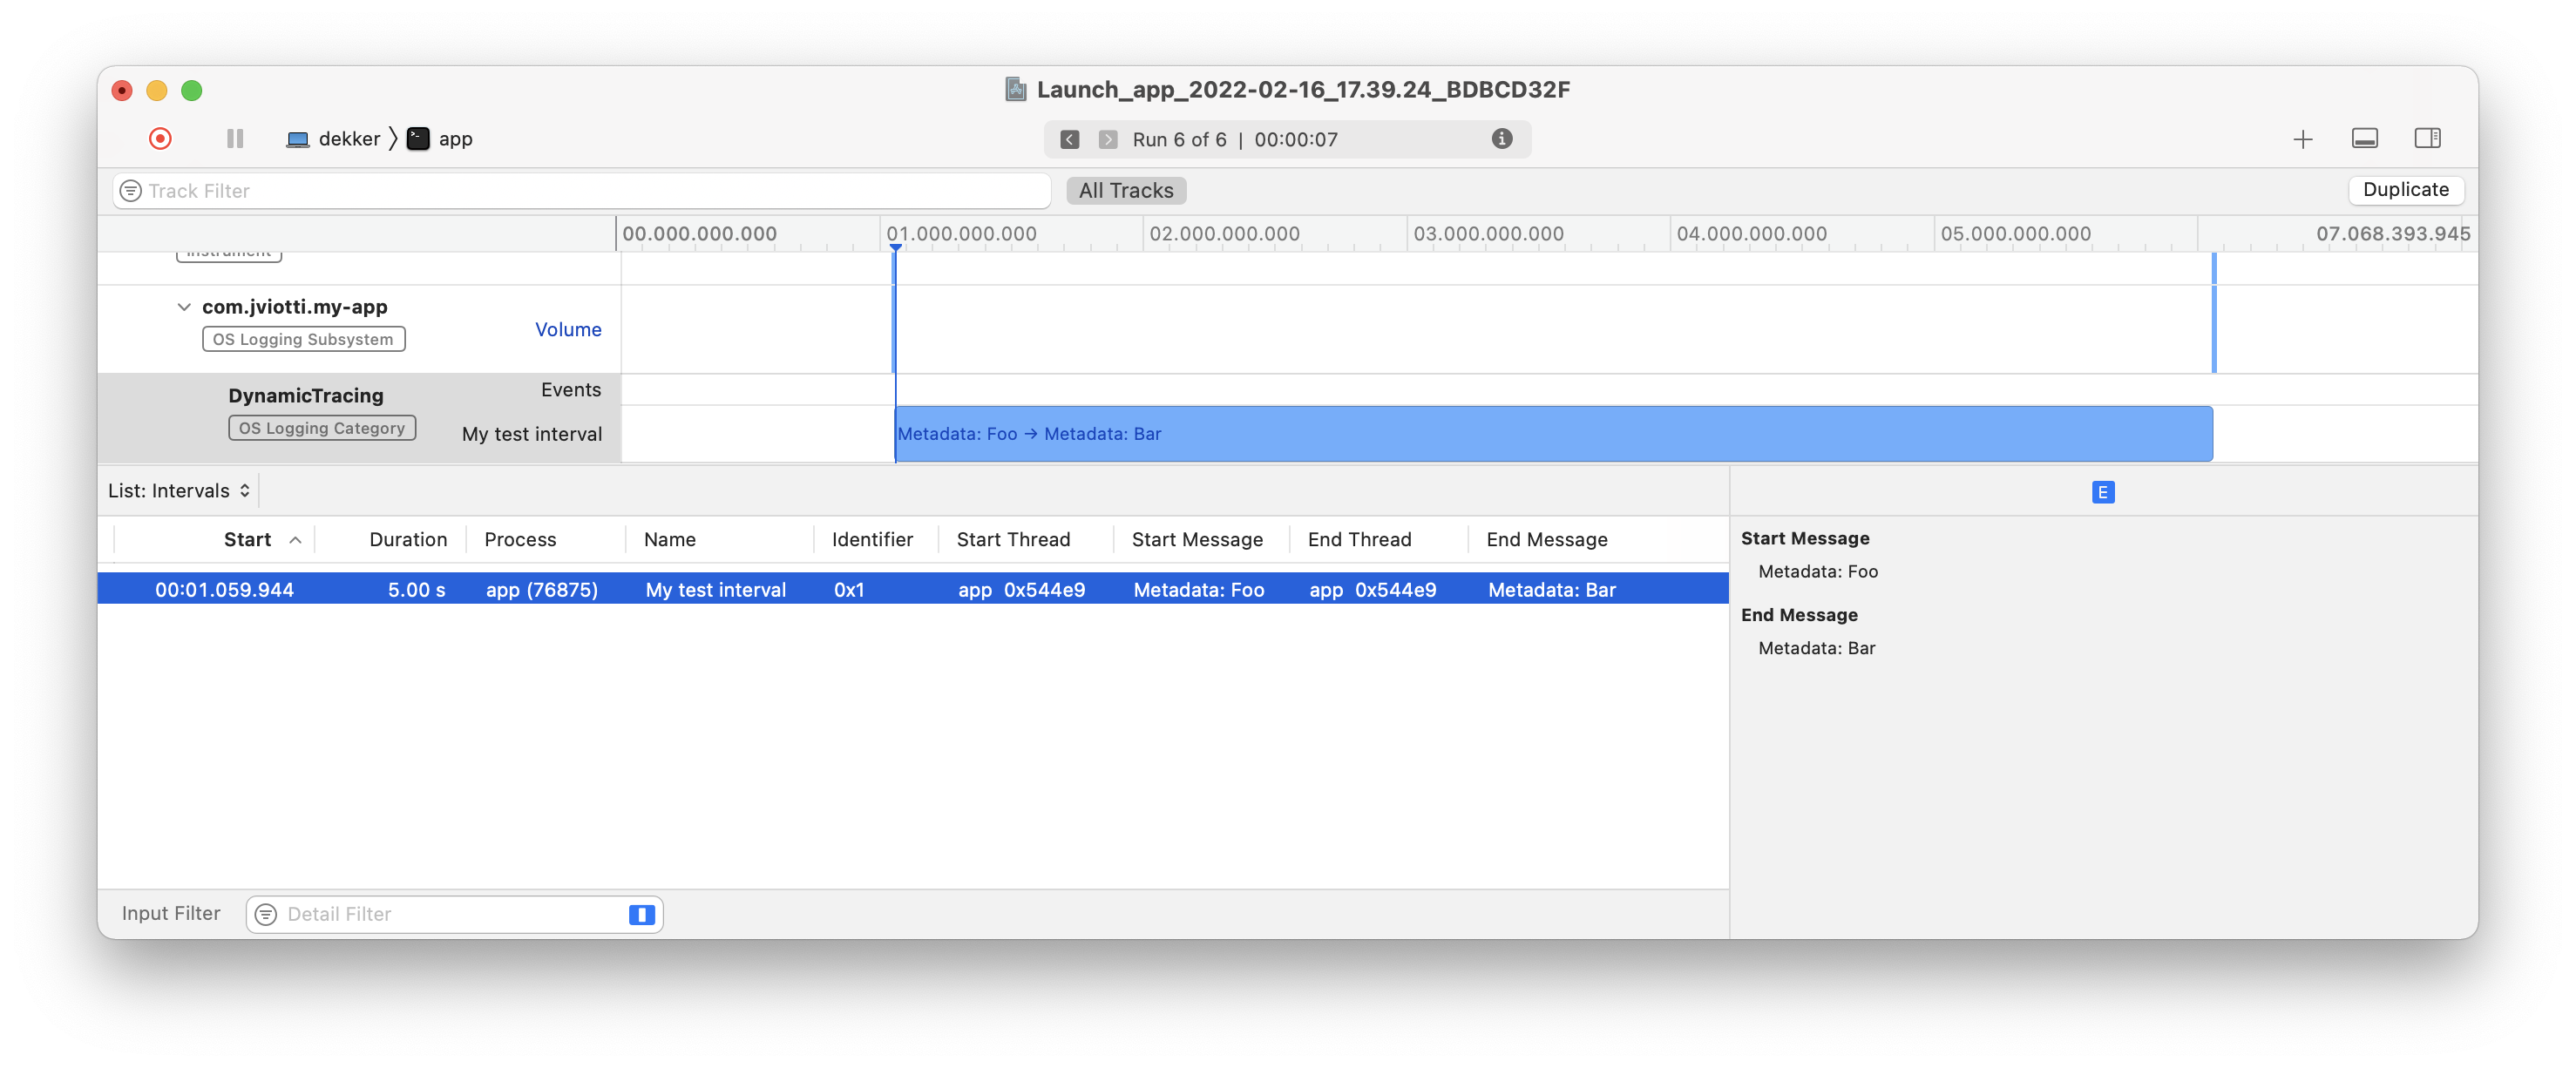Click the add track button

tap(2301, 138)
